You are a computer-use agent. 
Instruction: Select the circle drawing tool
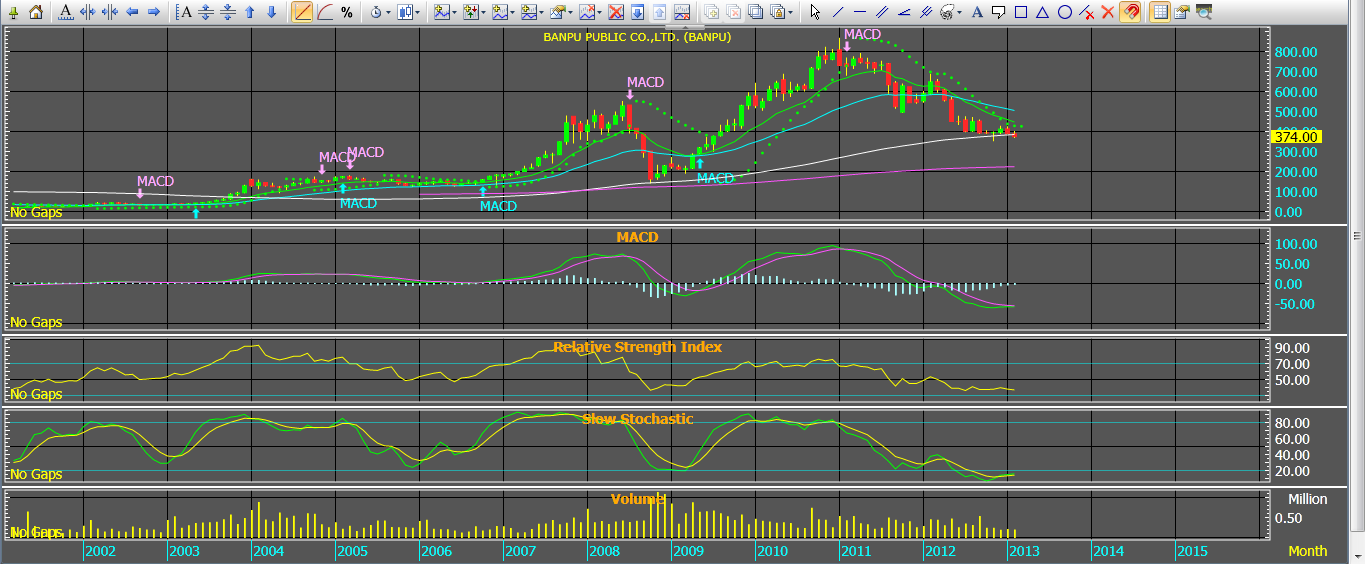pyautogui.click(x=1065, y=12)
